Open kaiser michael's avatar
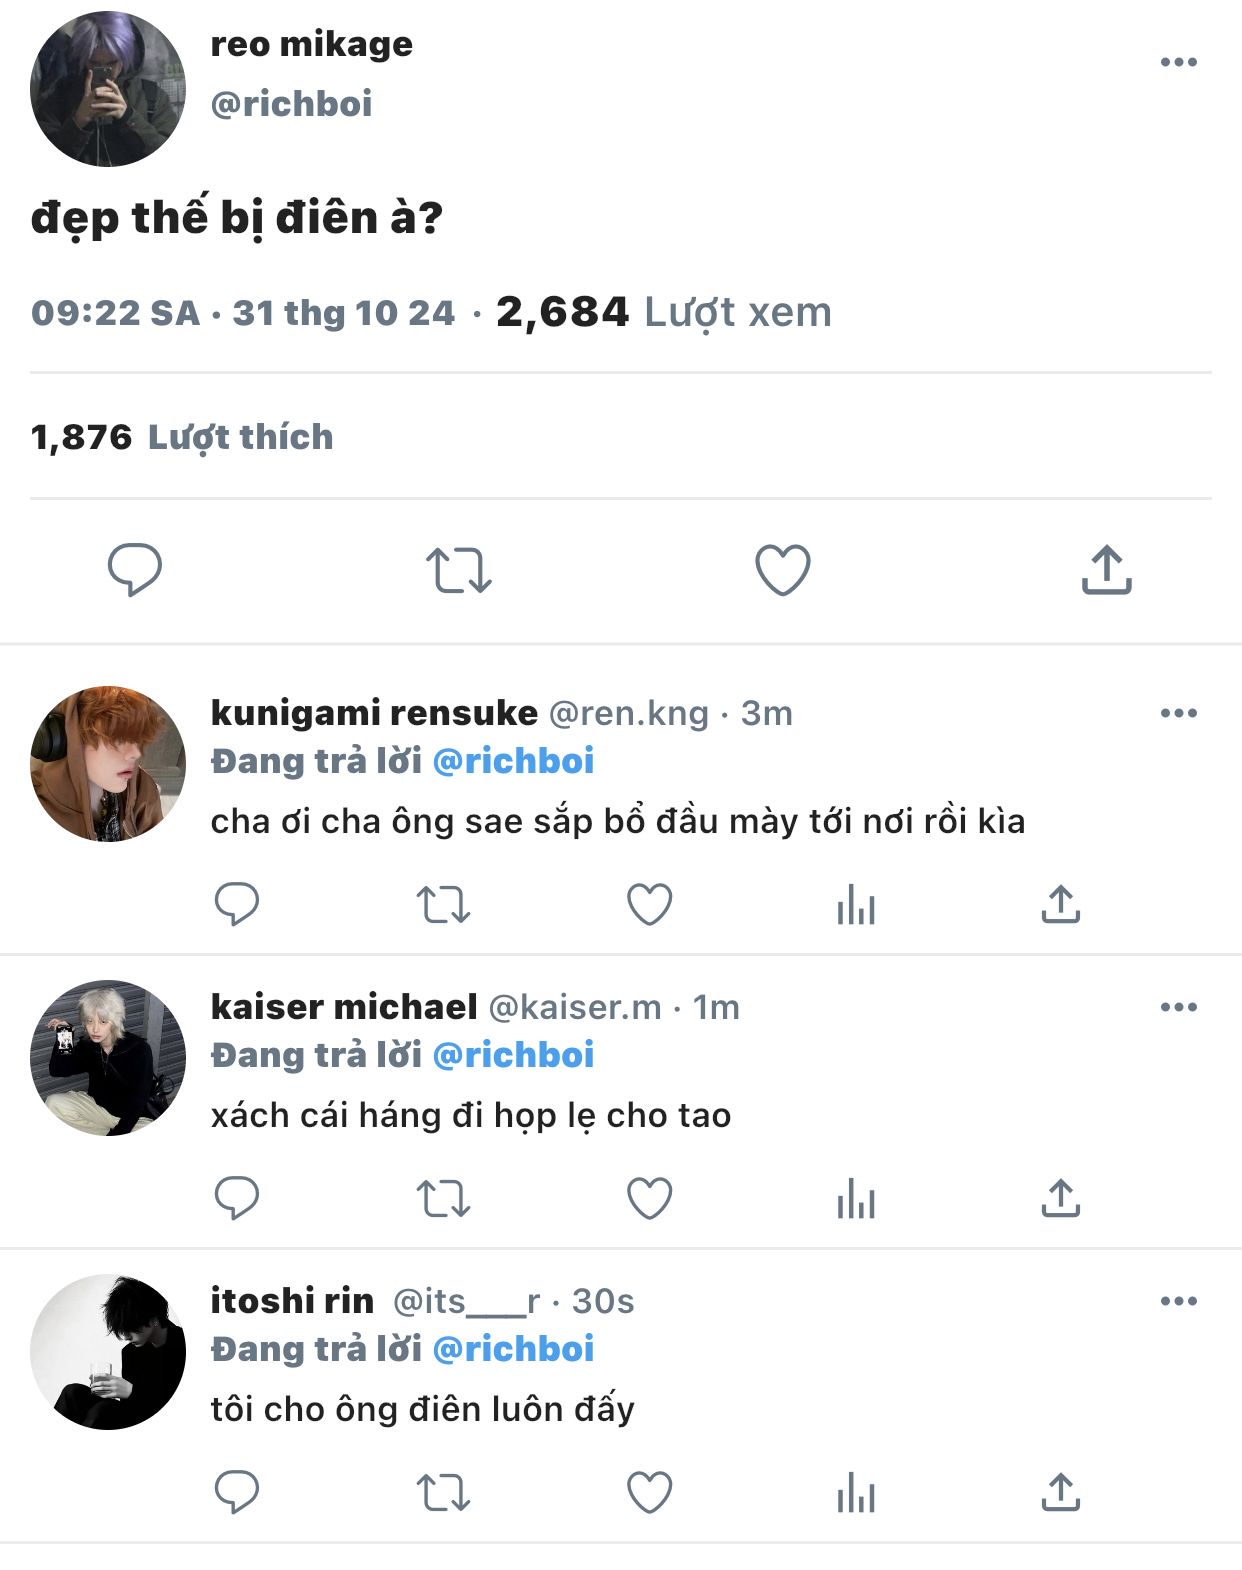 [x=108, y=1057]
